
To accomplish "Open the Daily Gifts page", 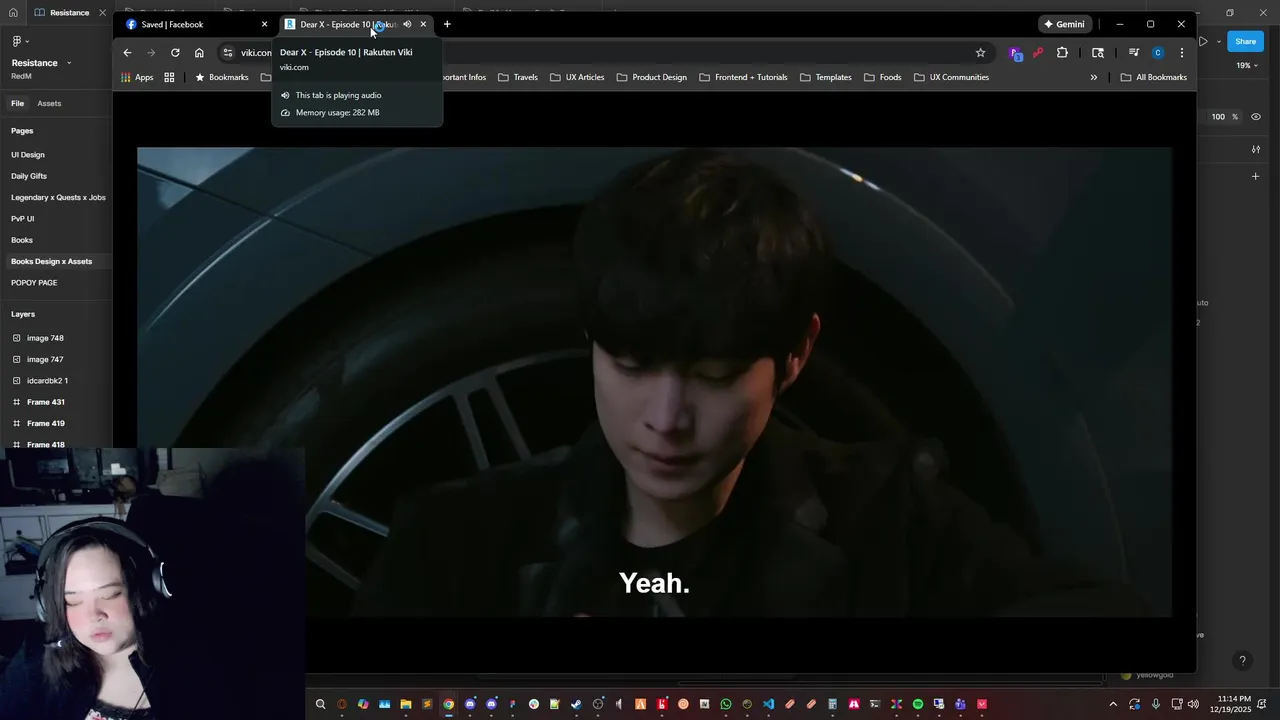I will (x=29, y=176).
